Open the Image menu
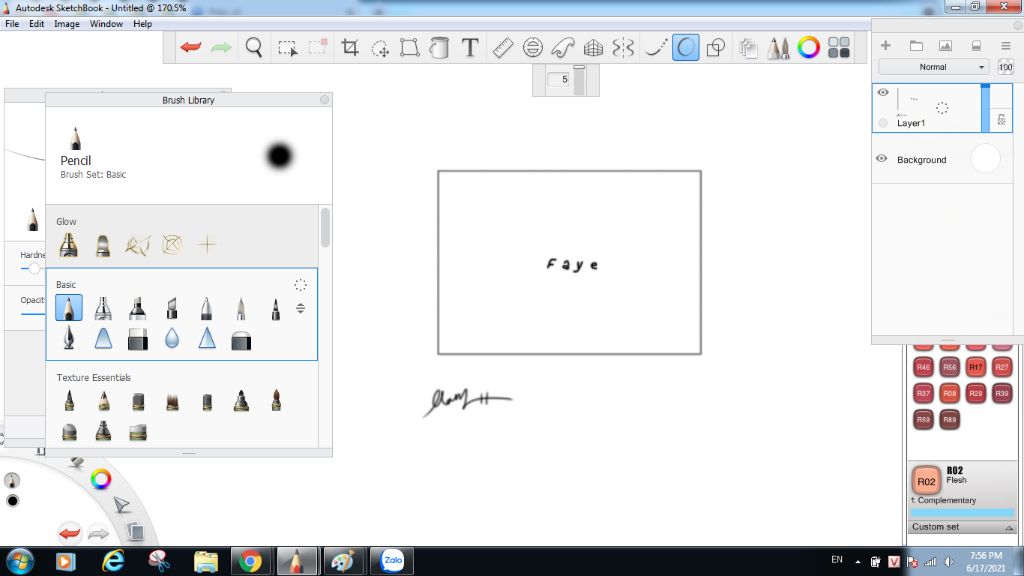Image resolution: width=1024 pixels, height=576 pixels. [67, 24]
